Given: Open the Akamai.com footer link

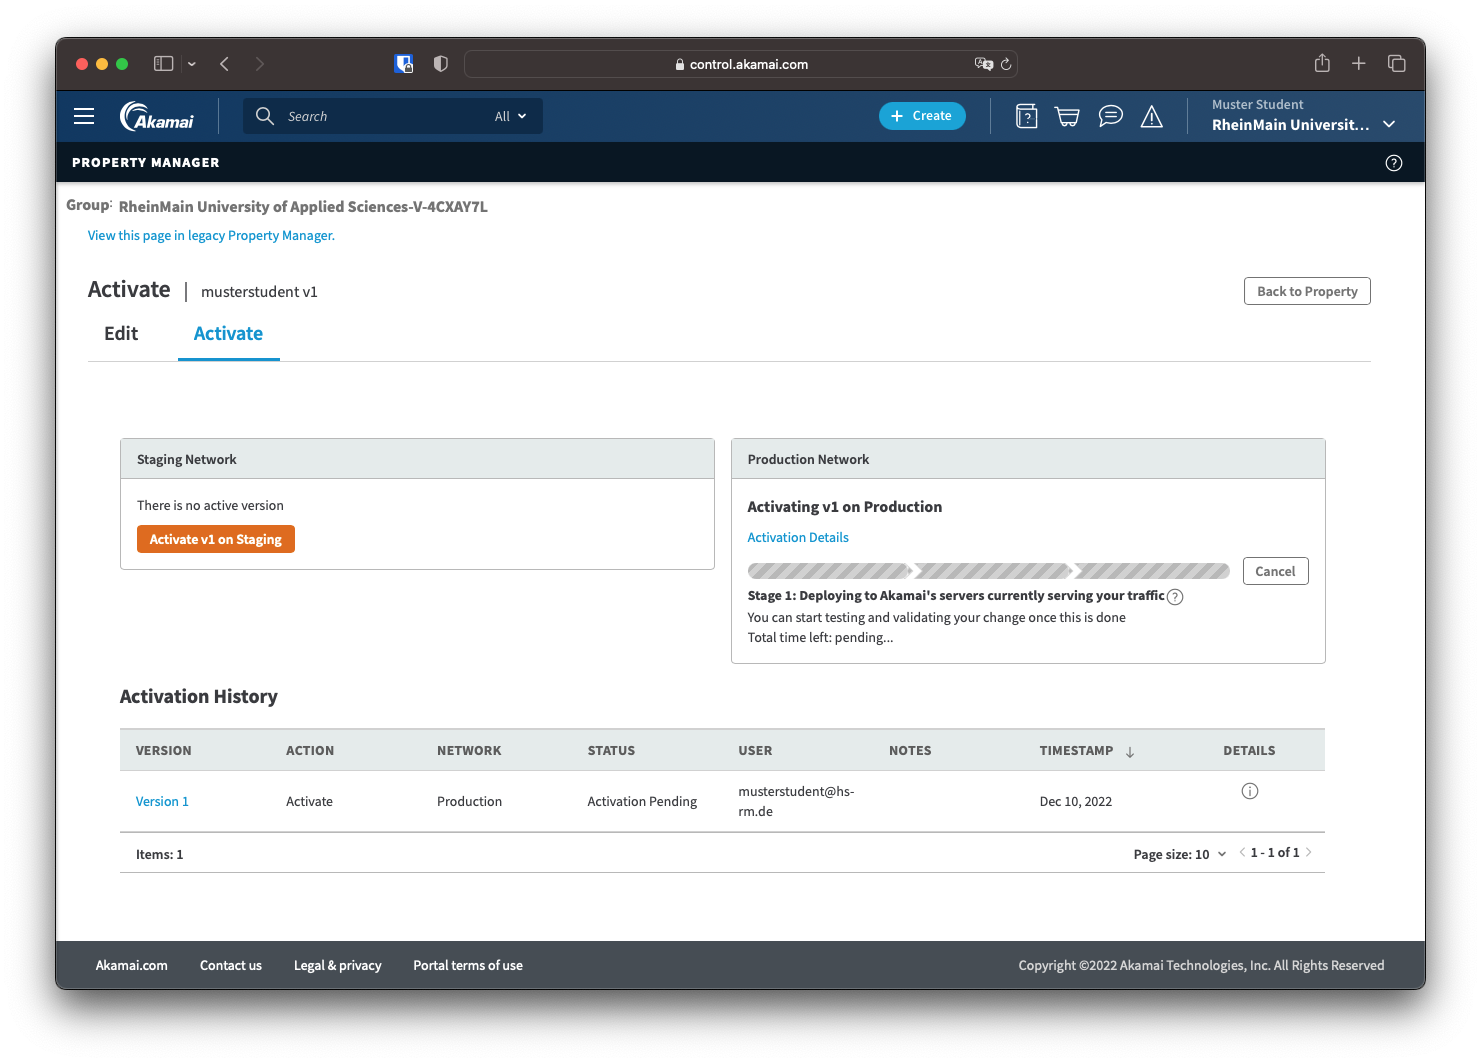Looking at the screenshot, I should pos(132,966).
